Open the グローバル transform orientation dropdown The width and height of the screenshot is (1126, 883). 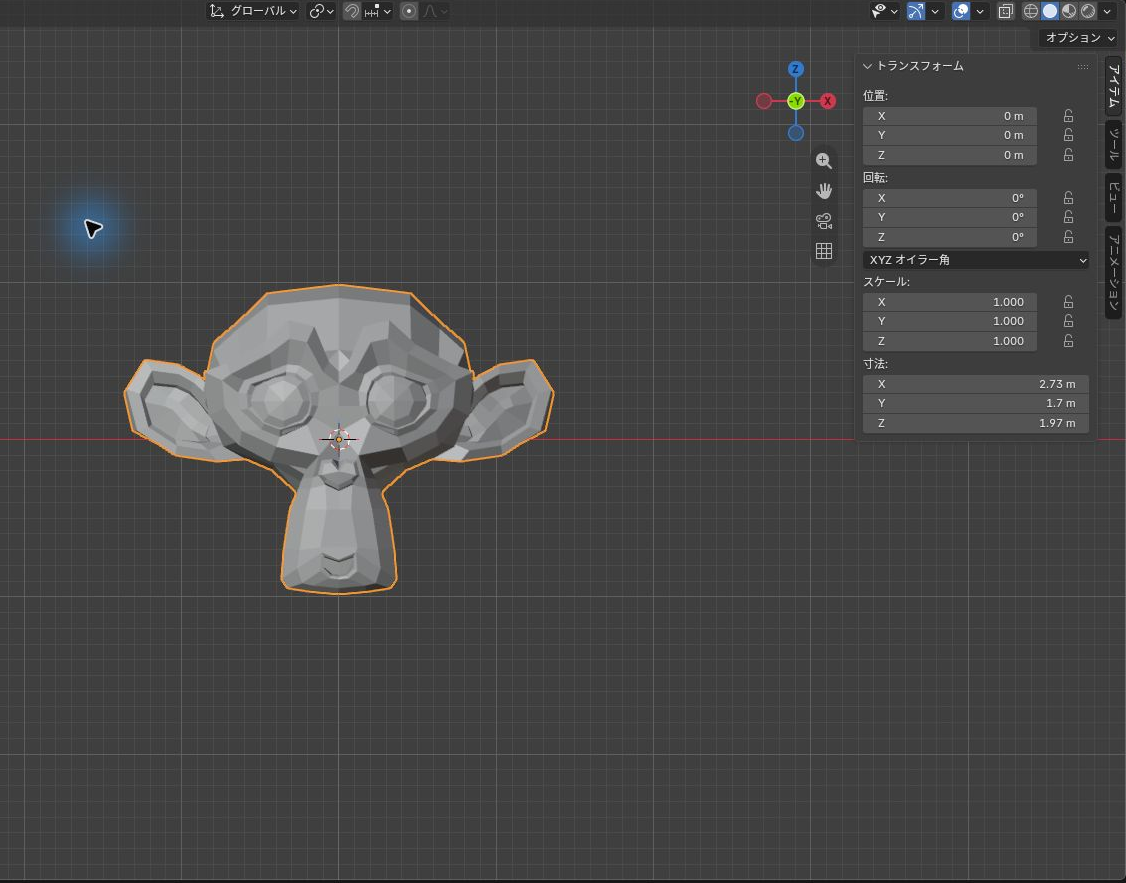pyautogui.click(x=253, y=11)
